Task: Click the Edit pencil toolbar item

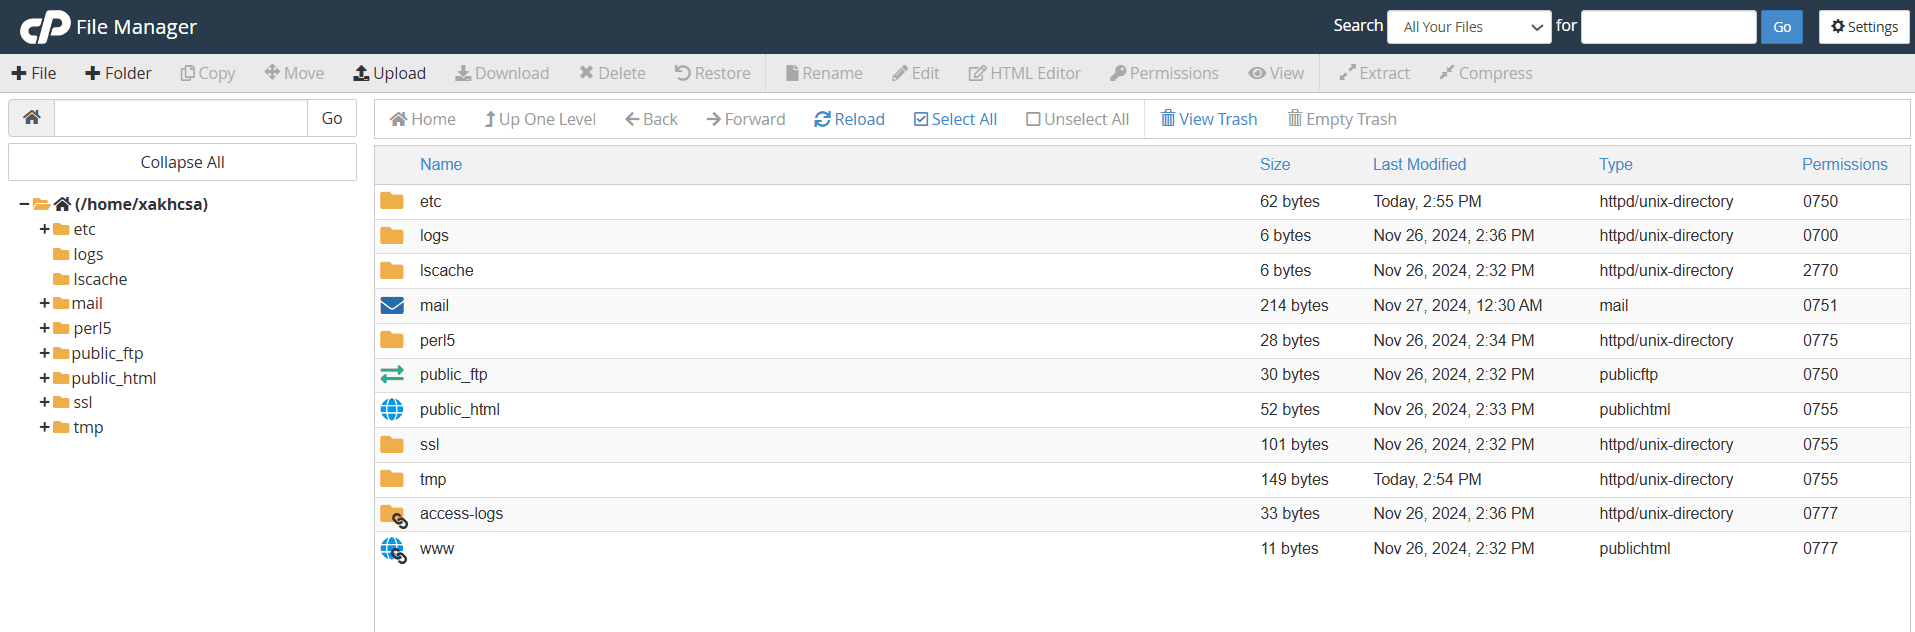Action: coord(915,73)
